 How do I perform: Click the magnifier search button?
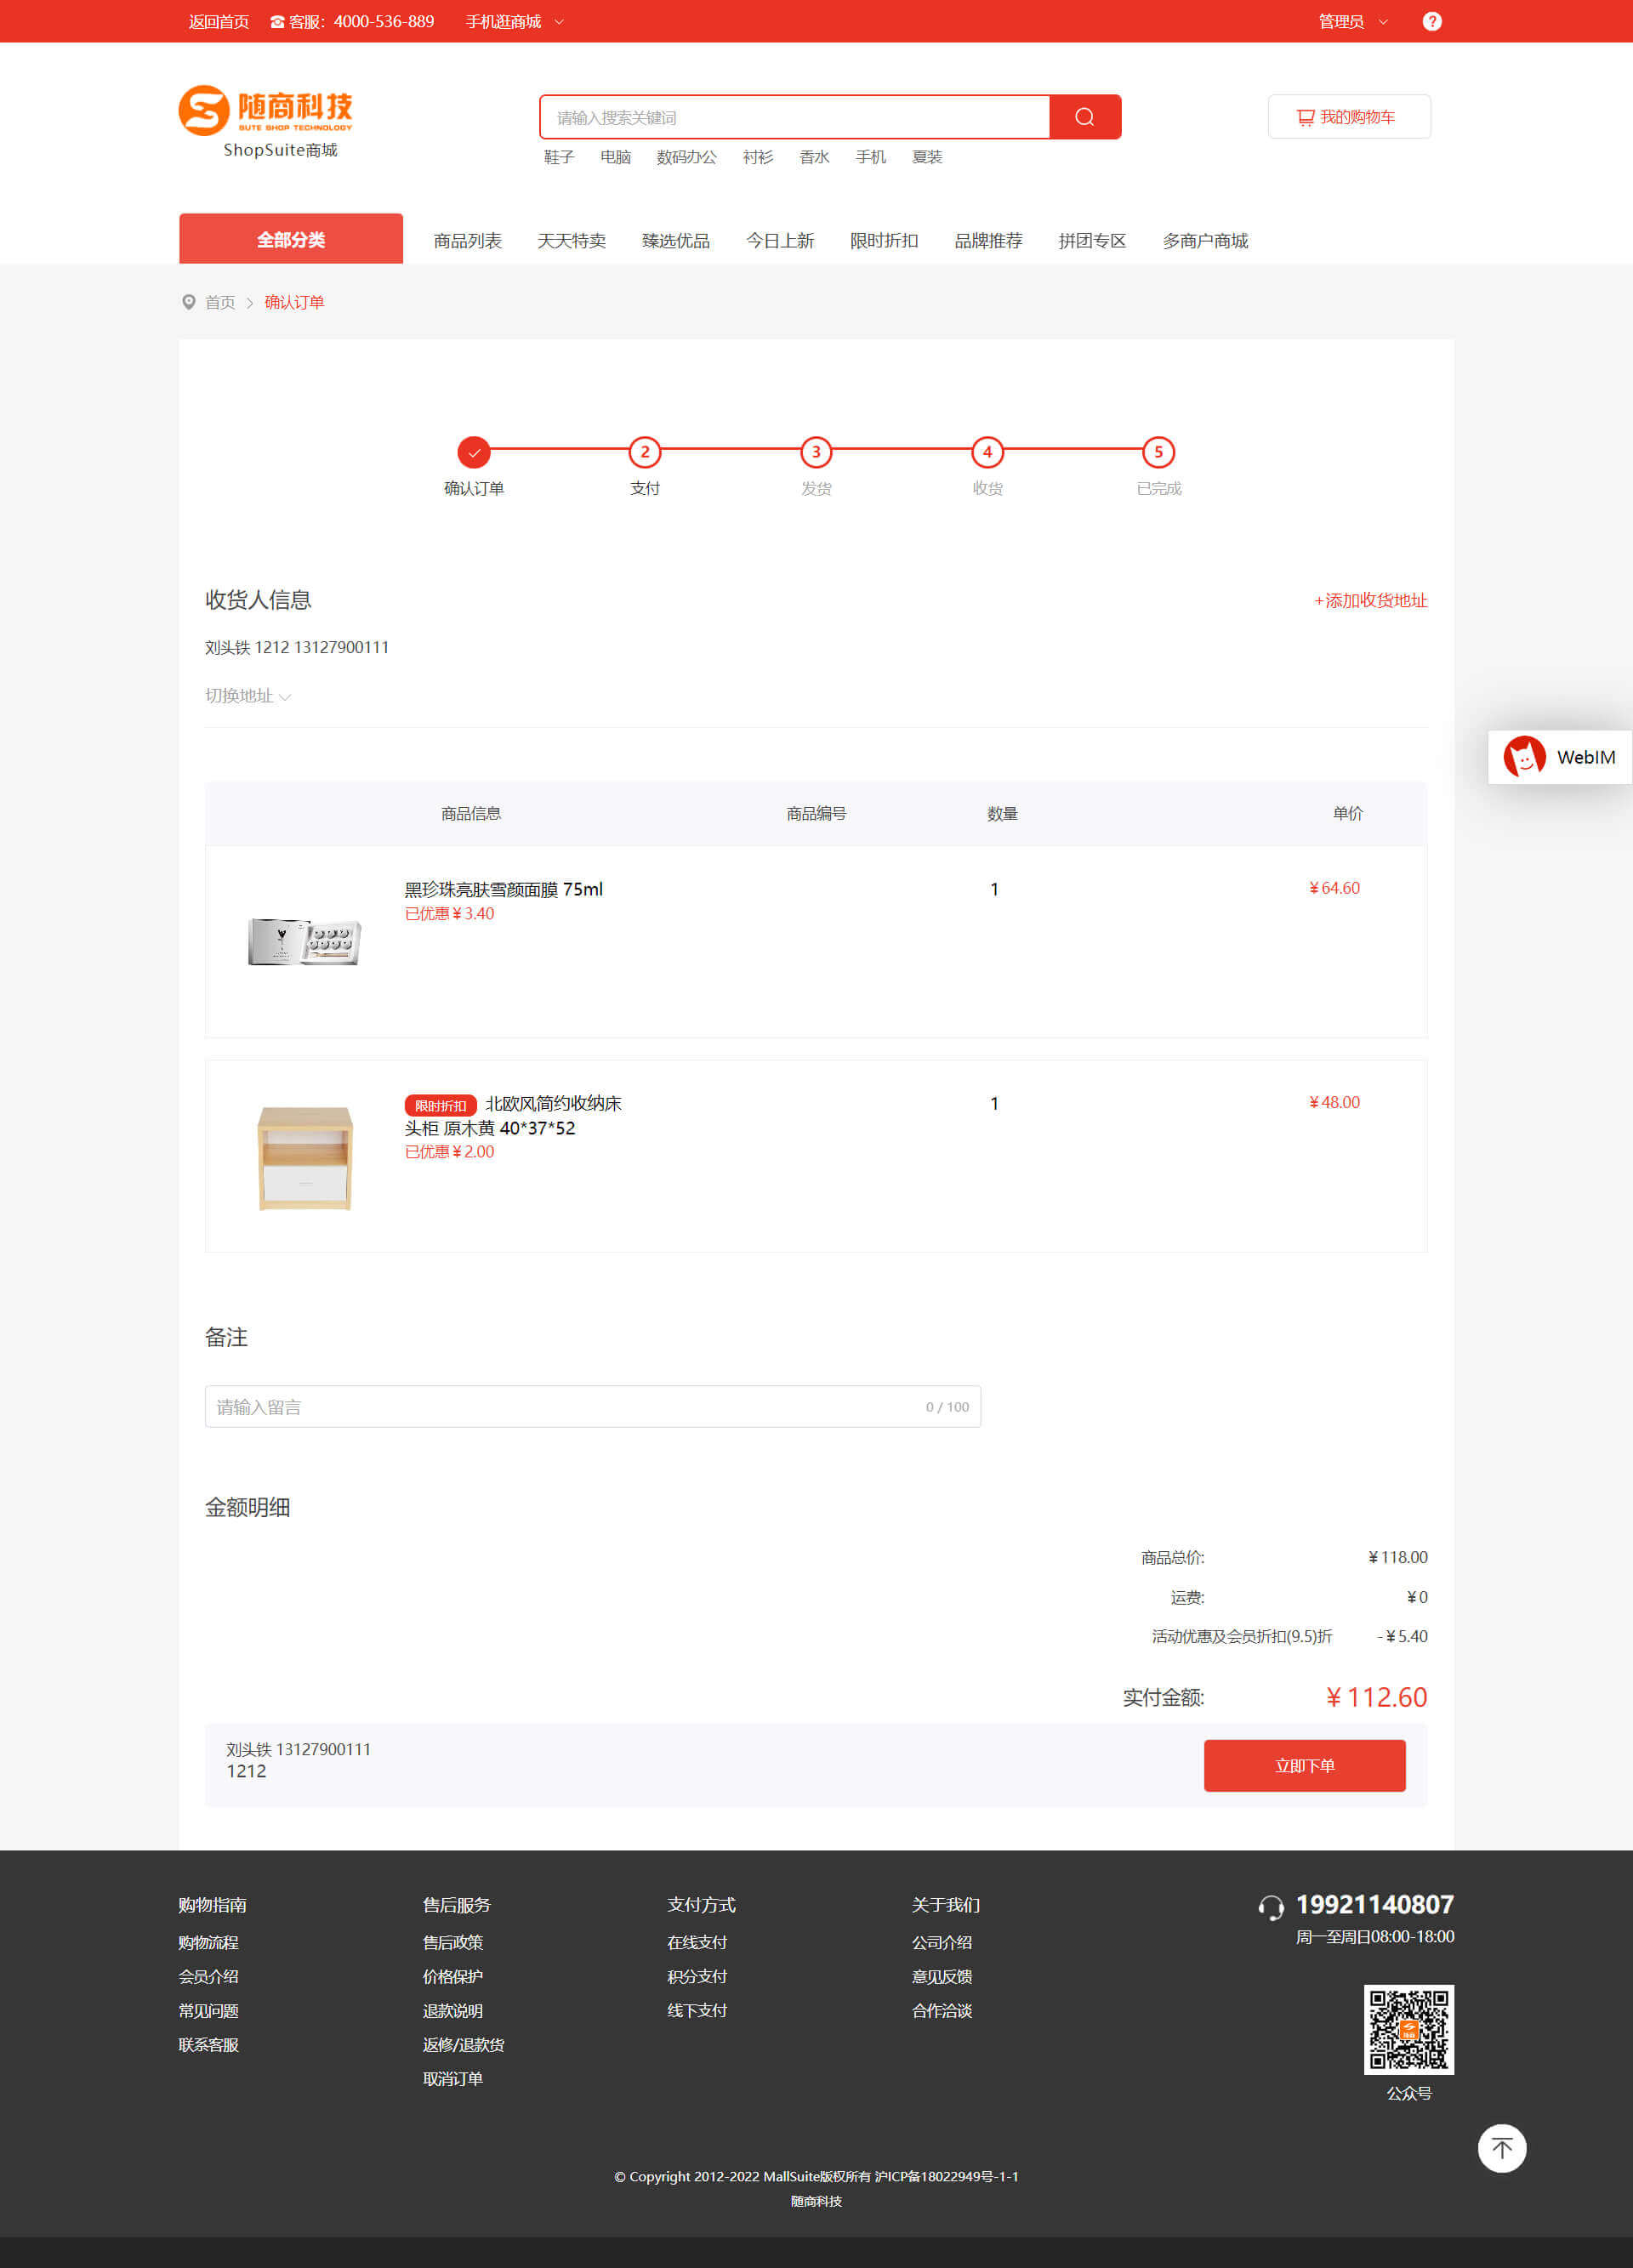(1084, 117)
